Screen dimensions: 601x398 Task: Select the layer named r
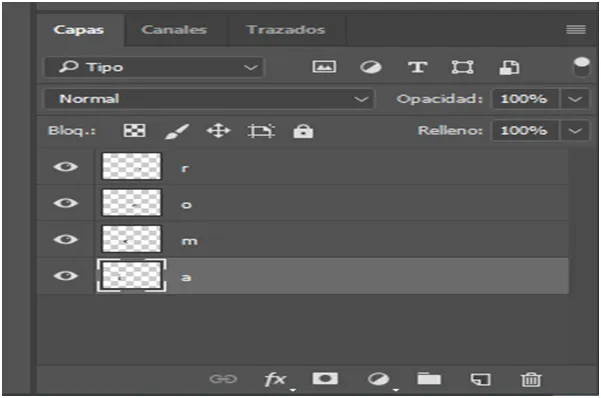(x=303, y=167)
